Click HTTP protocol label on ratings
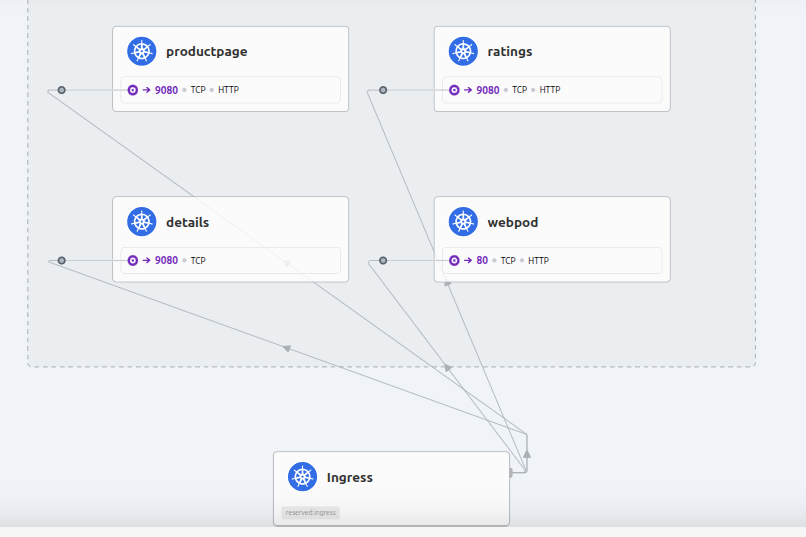 pos(550,90)
